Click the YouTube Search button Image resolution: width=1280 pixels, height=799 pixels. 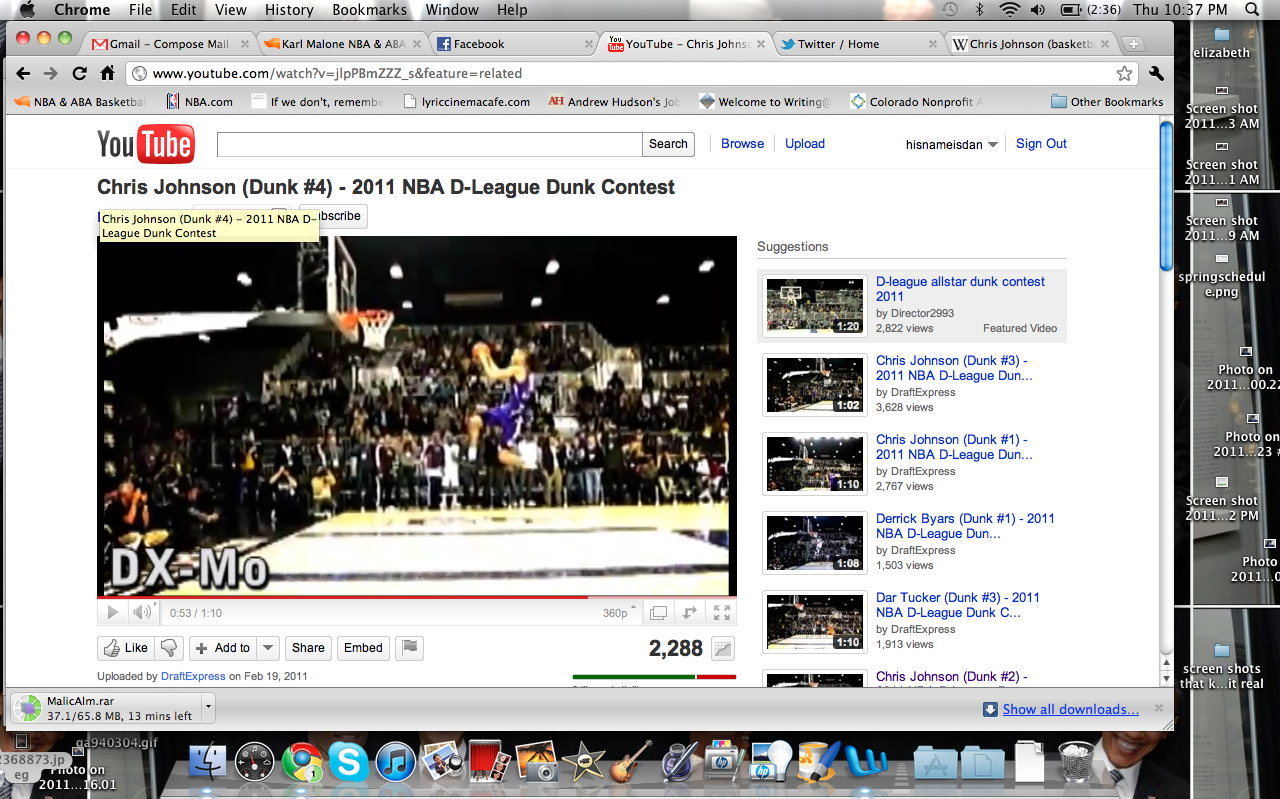click(x=668, y=144)
